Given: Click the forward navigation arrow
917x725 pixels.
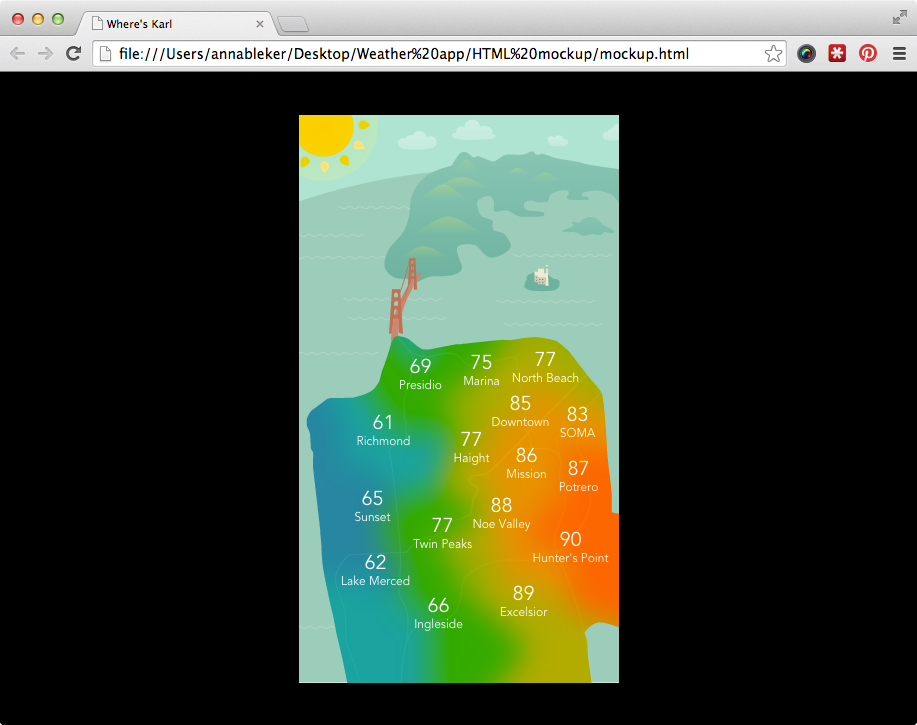Looking at the screenshot, I should point(45,54).
